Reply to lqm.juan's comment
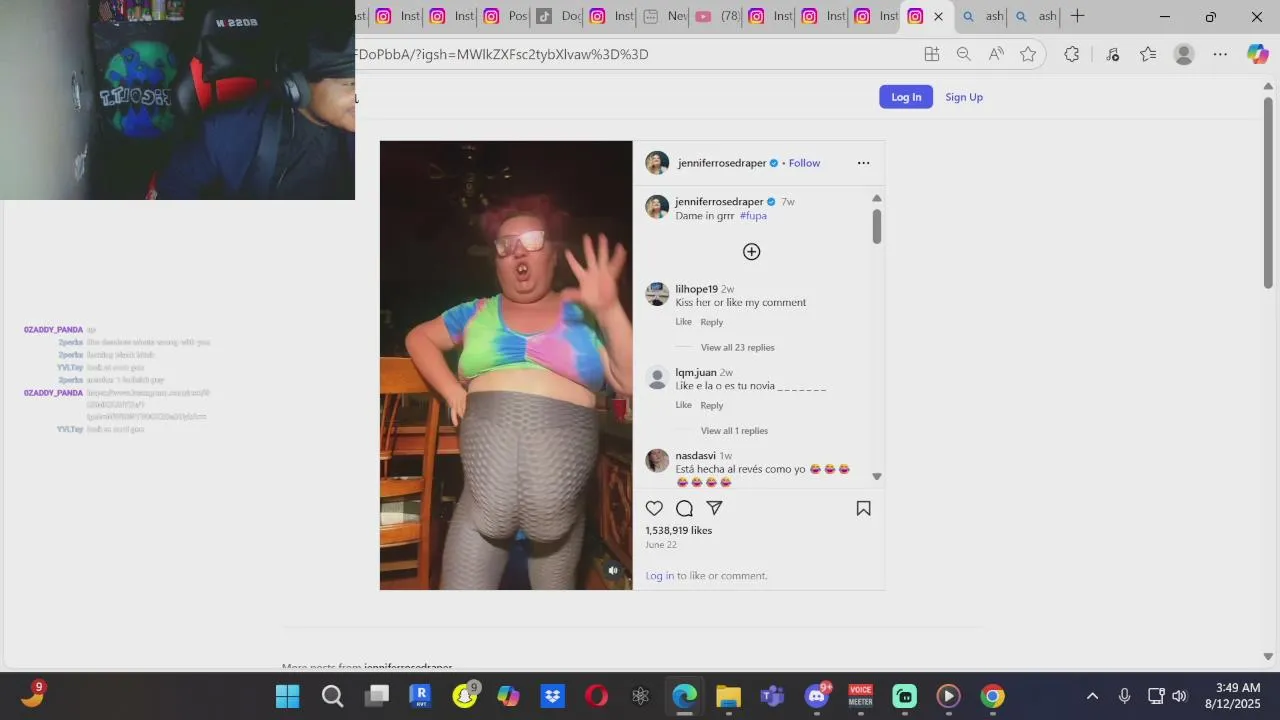The height and width of the screenshot is (720, 1280). click(711, 405)
